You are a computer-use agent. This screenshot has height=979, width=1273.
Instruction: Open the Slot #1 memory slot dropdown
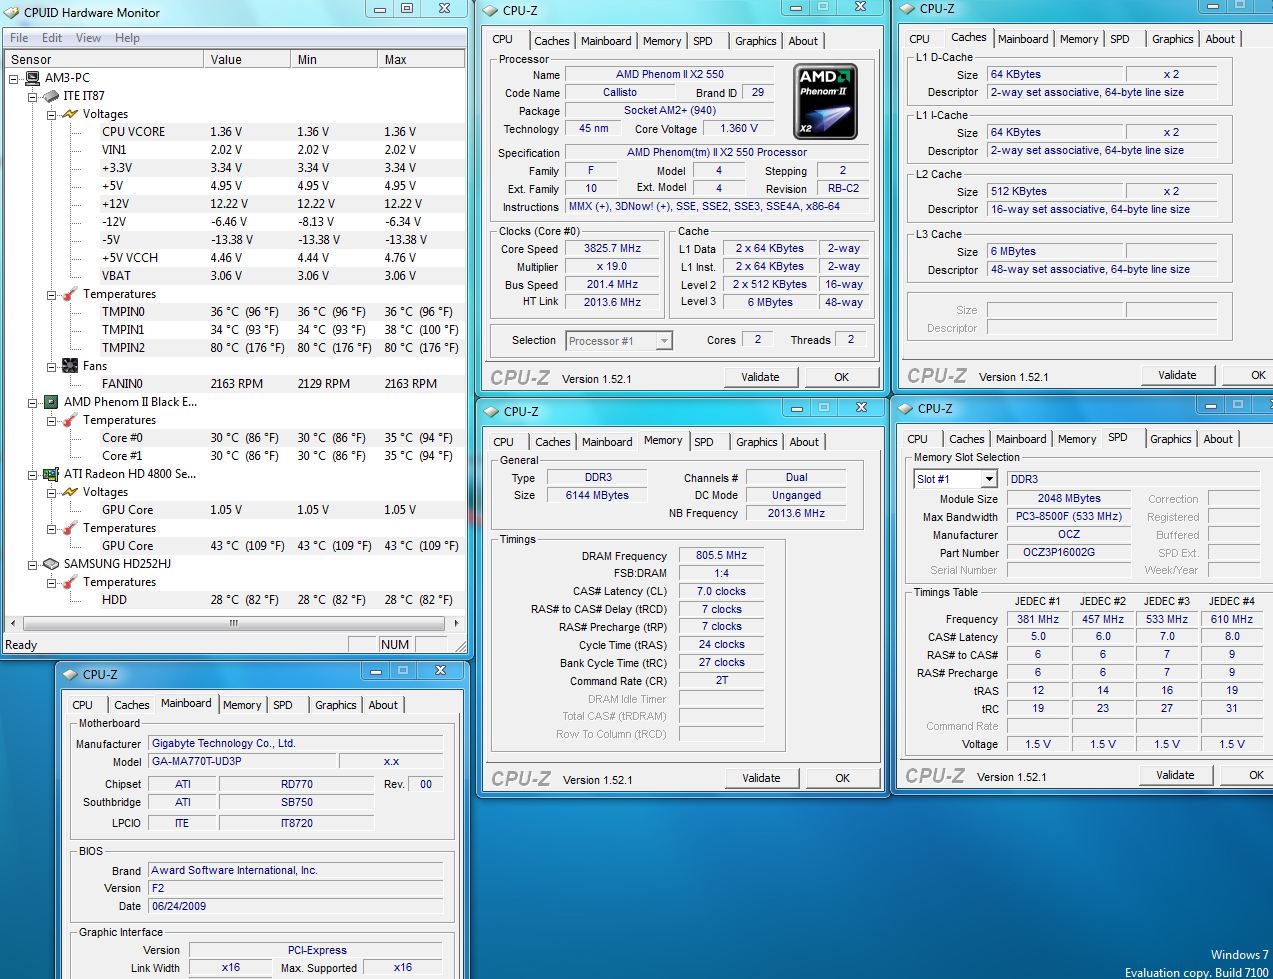[988, 479]
